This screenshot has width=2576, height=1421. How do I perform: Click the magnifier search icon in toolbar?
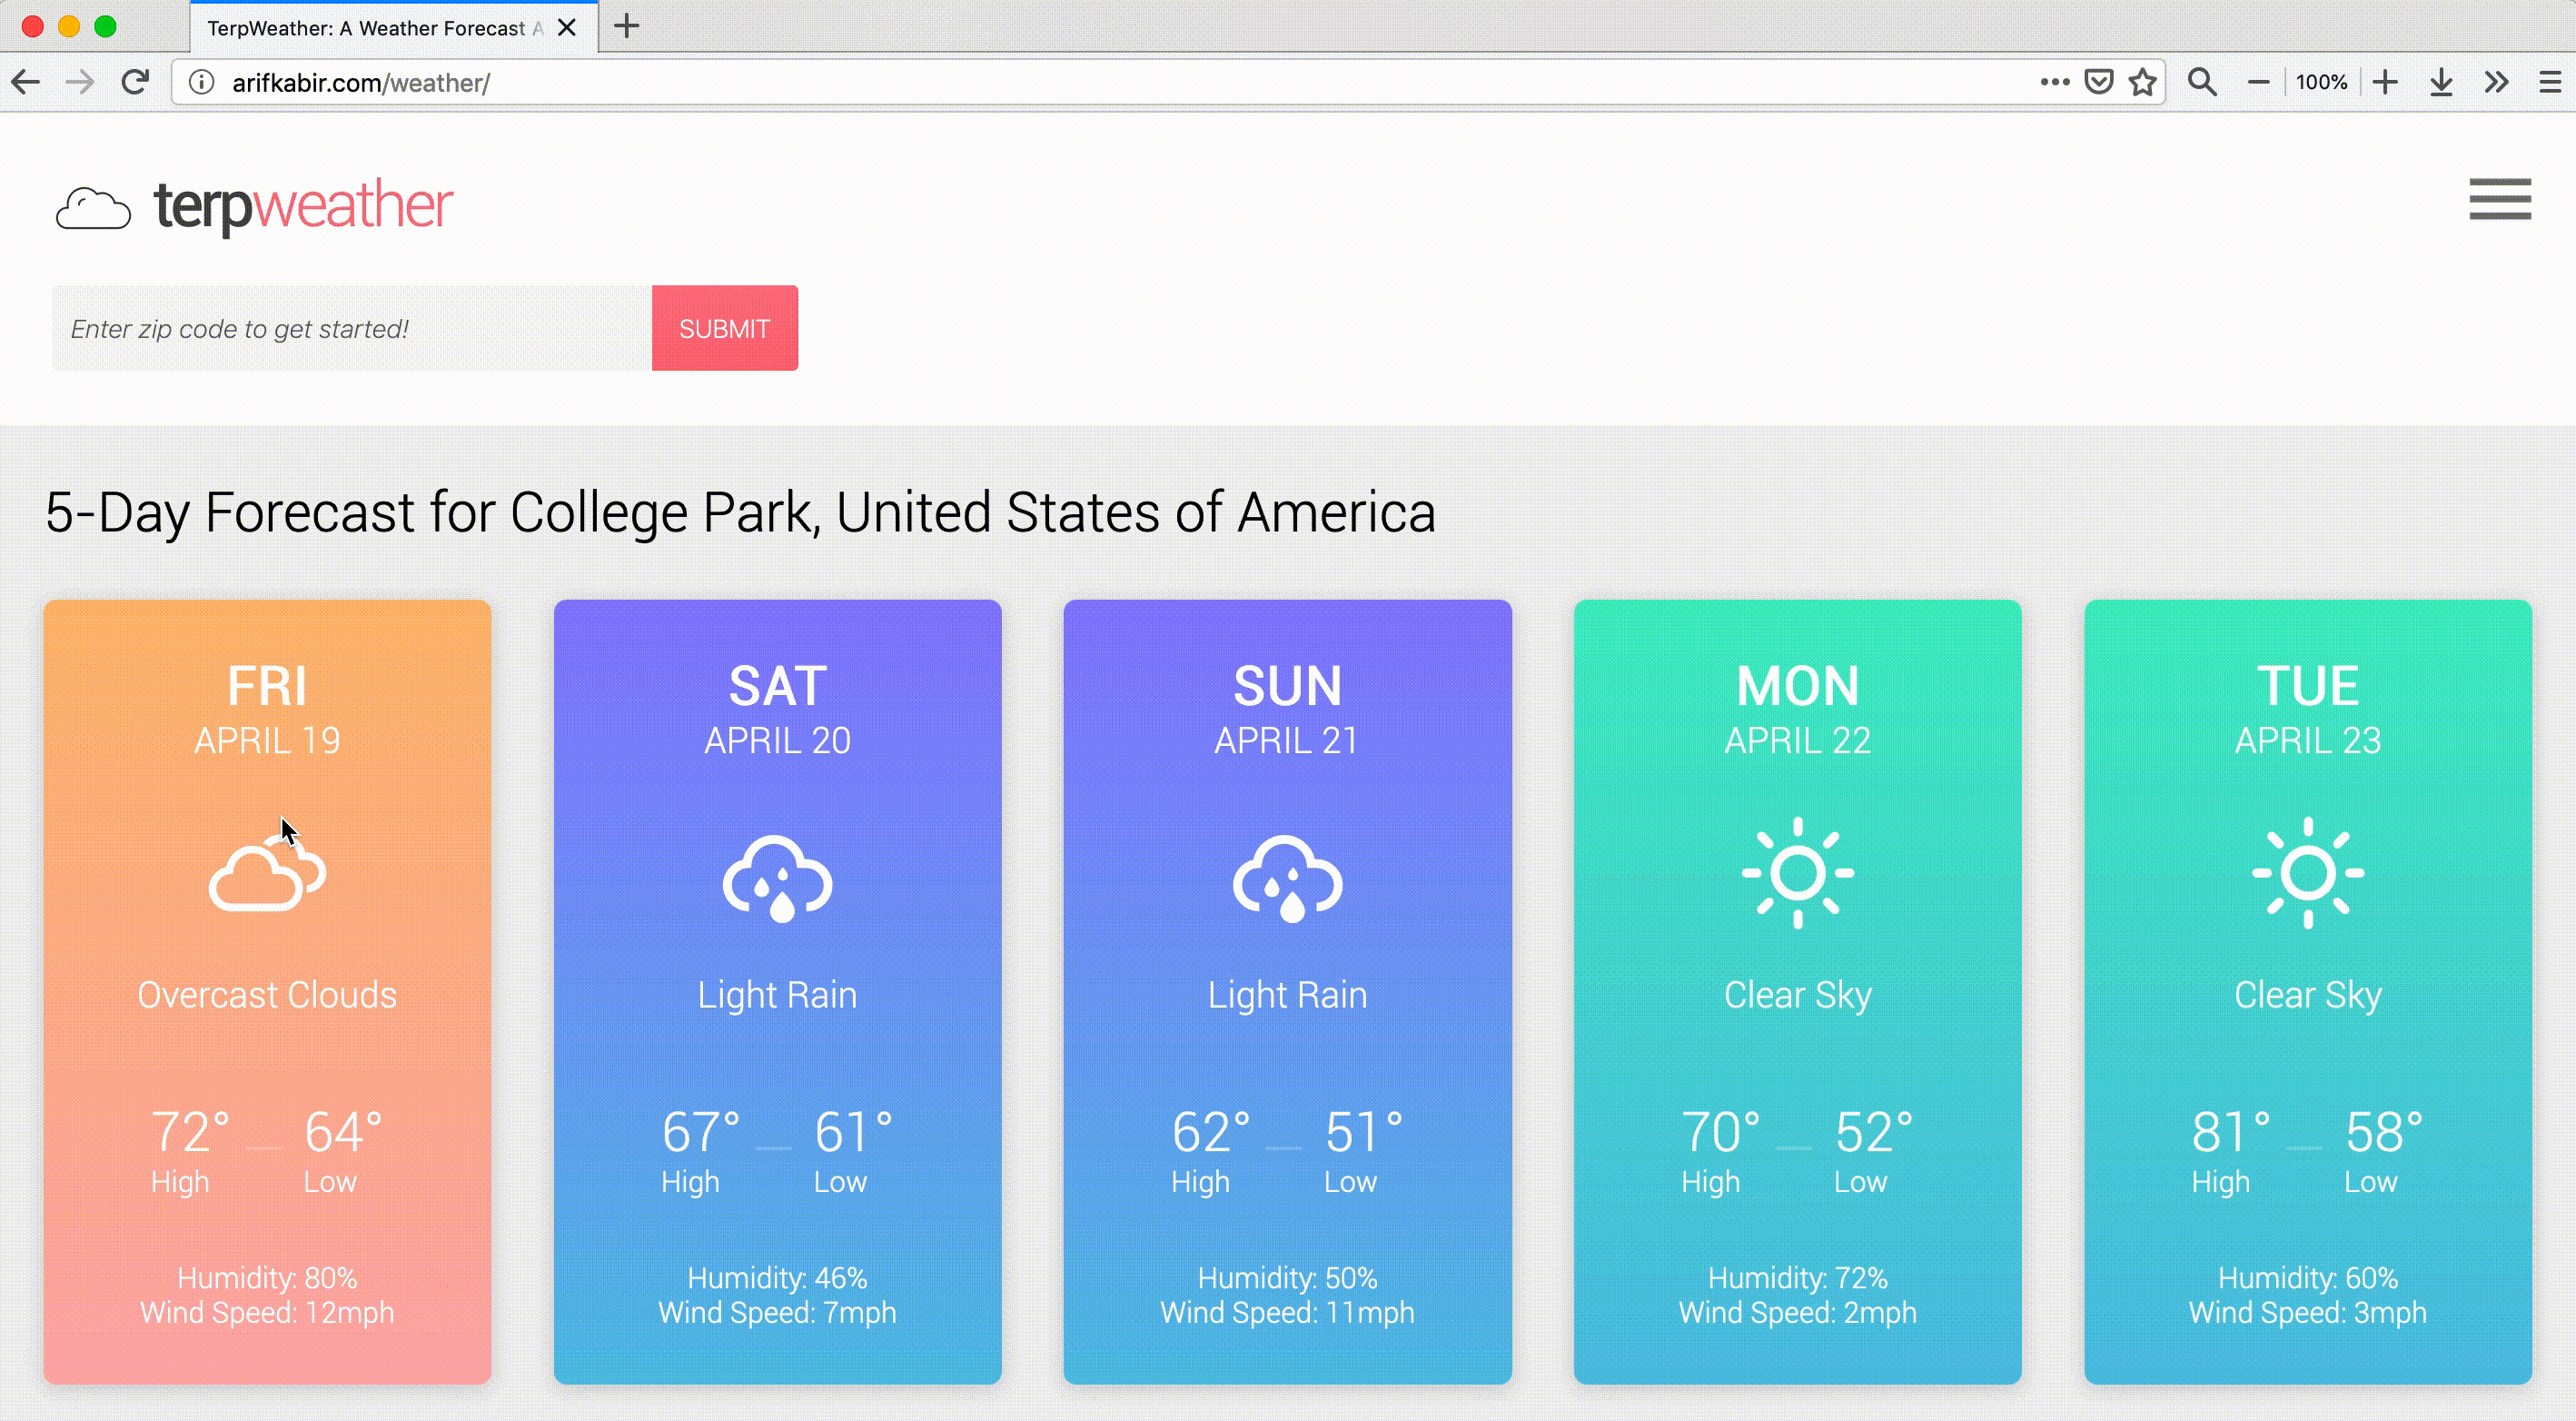[2202, 82]
